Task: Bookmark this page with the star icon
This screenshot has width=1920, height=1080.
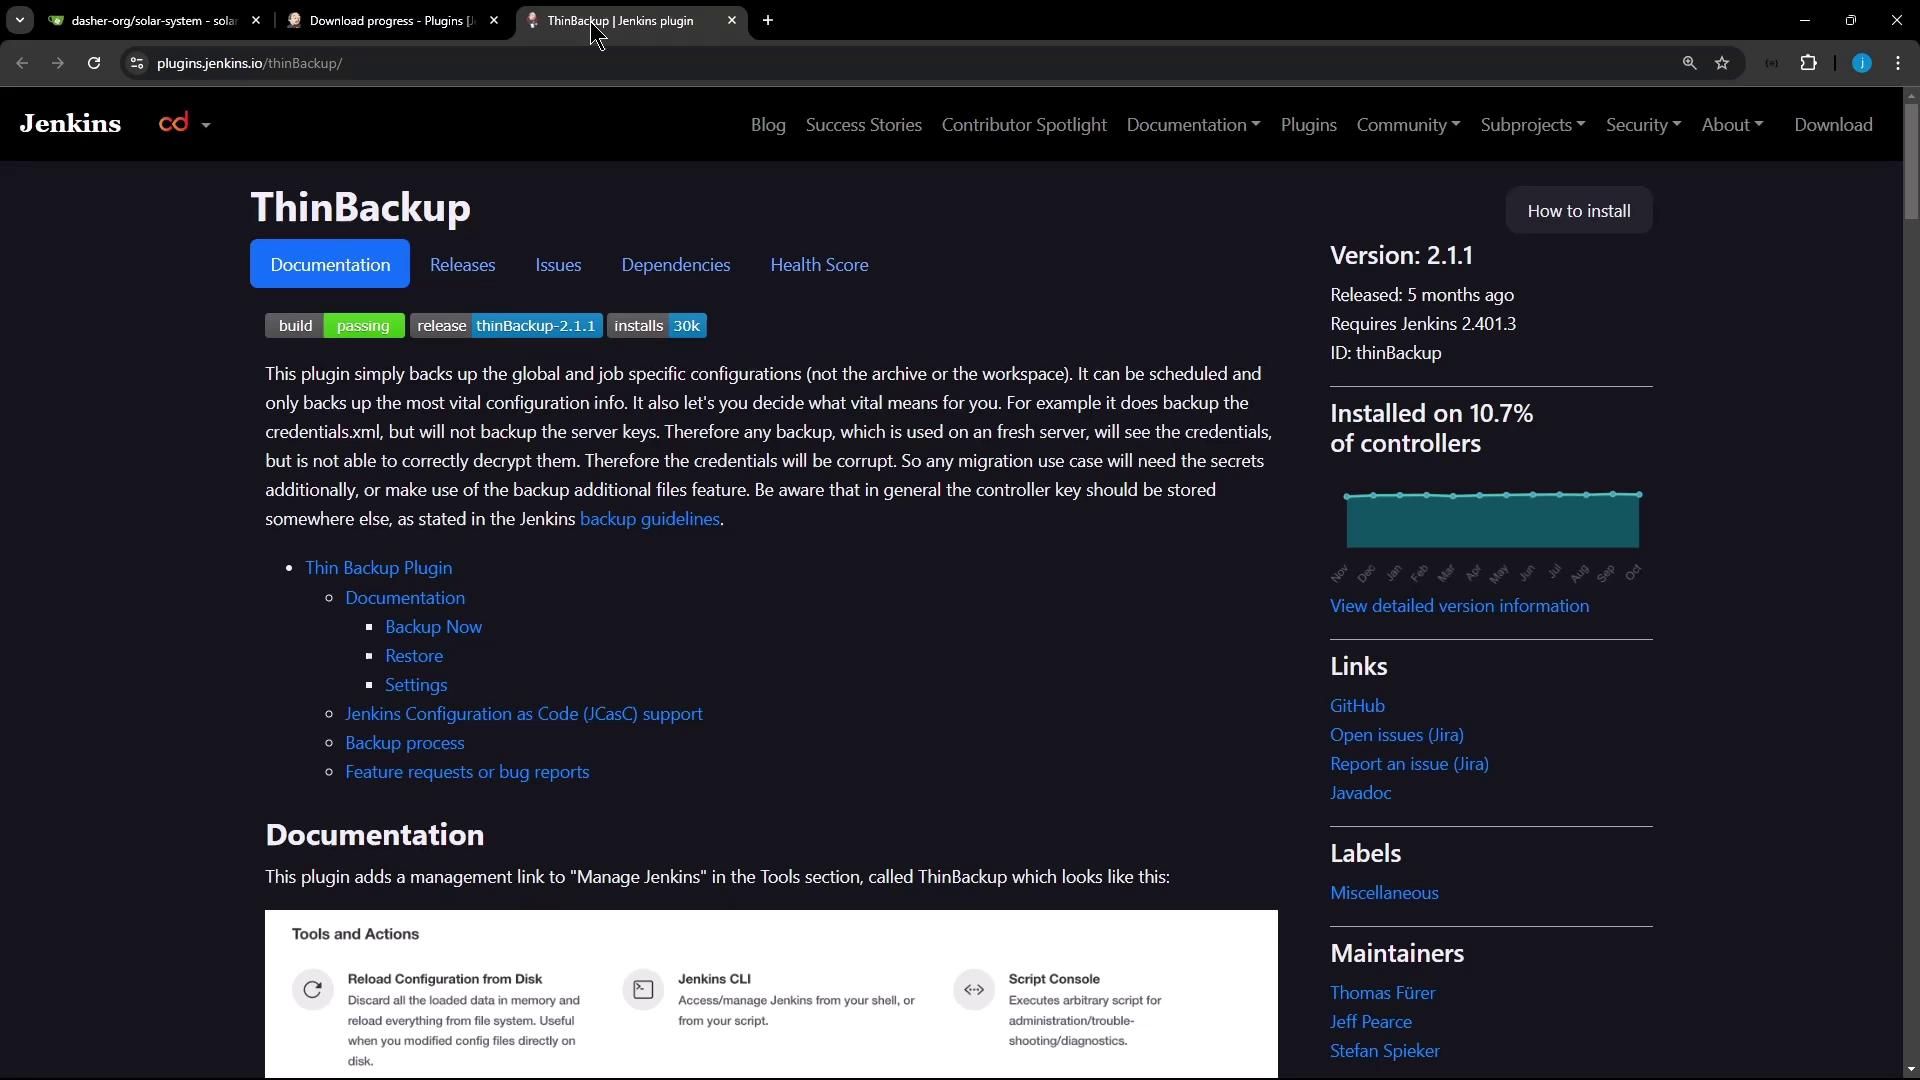Action: (1722, 63)
